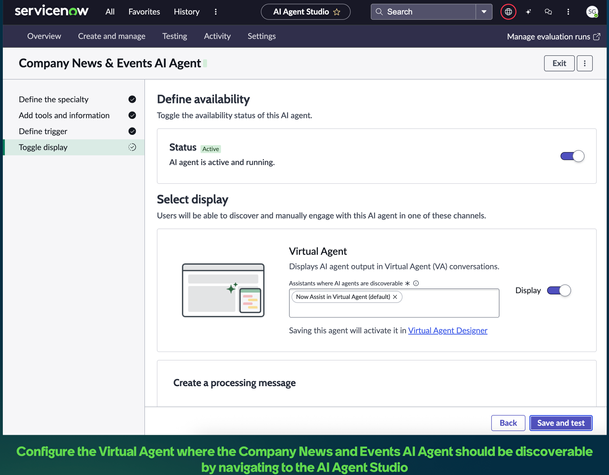
Task: Click the in-progress check icon for Toggle display
Action: (132, 147)
